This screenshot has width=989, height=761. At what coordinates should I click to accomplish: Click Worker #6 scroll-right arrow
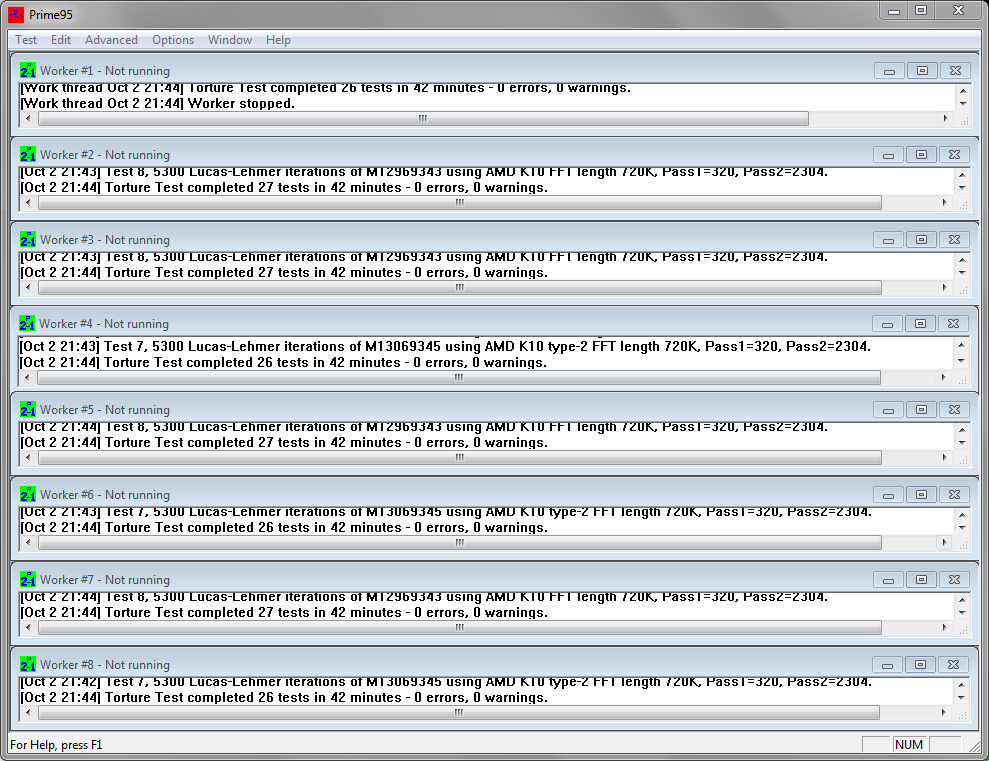coord(944,542)
